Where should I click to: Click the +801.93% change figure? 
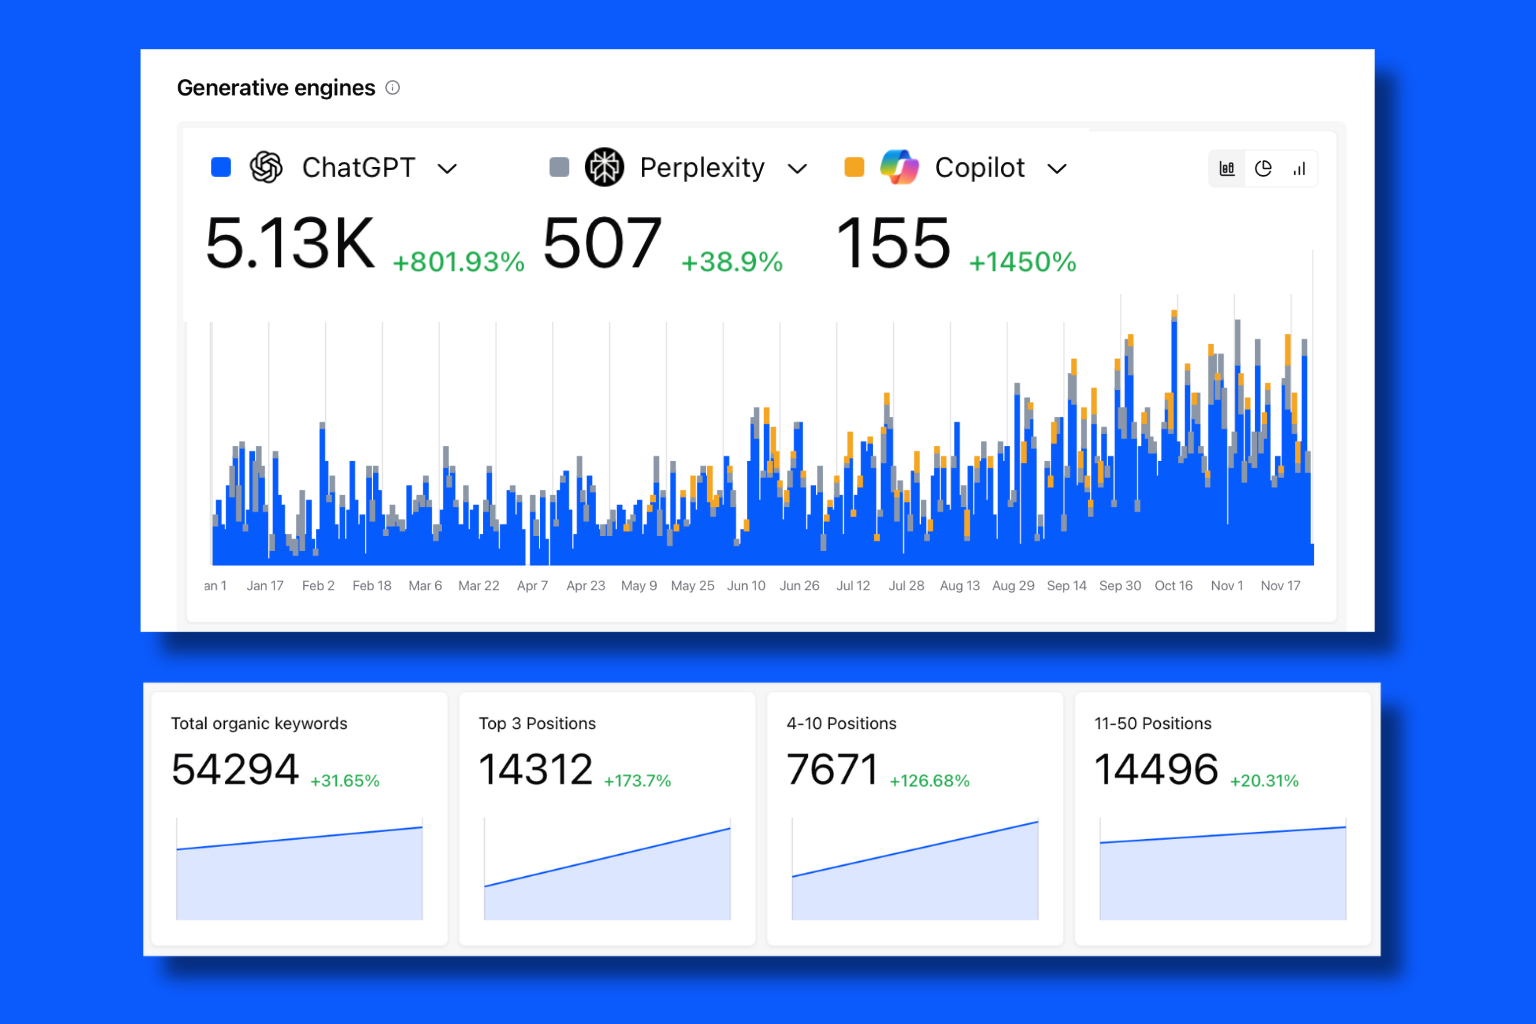458,262
